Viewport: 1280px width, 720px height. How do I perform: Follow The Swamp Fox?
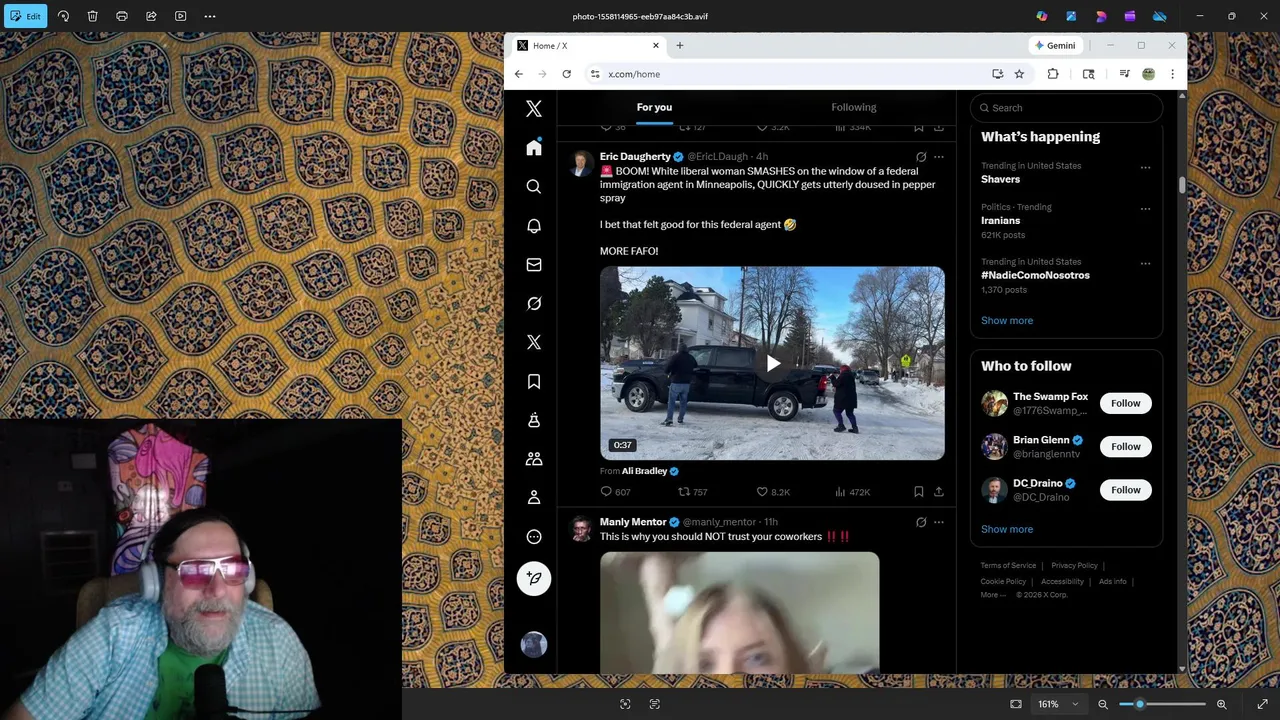(1125, 403)
